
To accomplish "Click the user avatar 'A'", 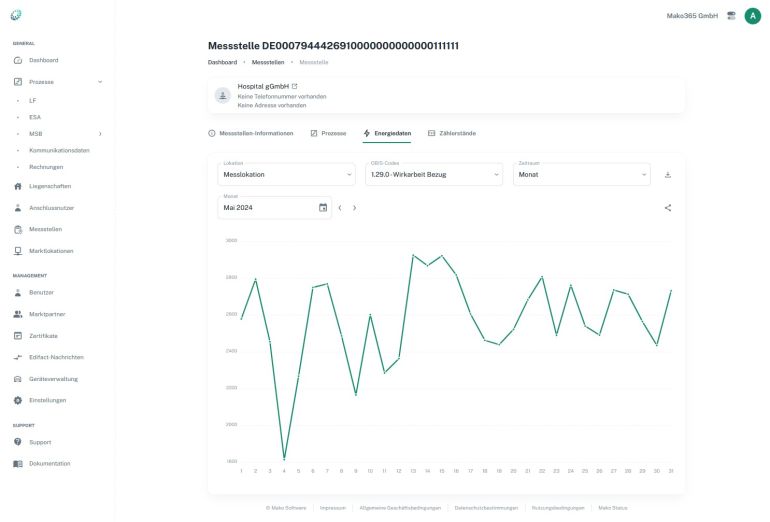I will pos(752,16).
